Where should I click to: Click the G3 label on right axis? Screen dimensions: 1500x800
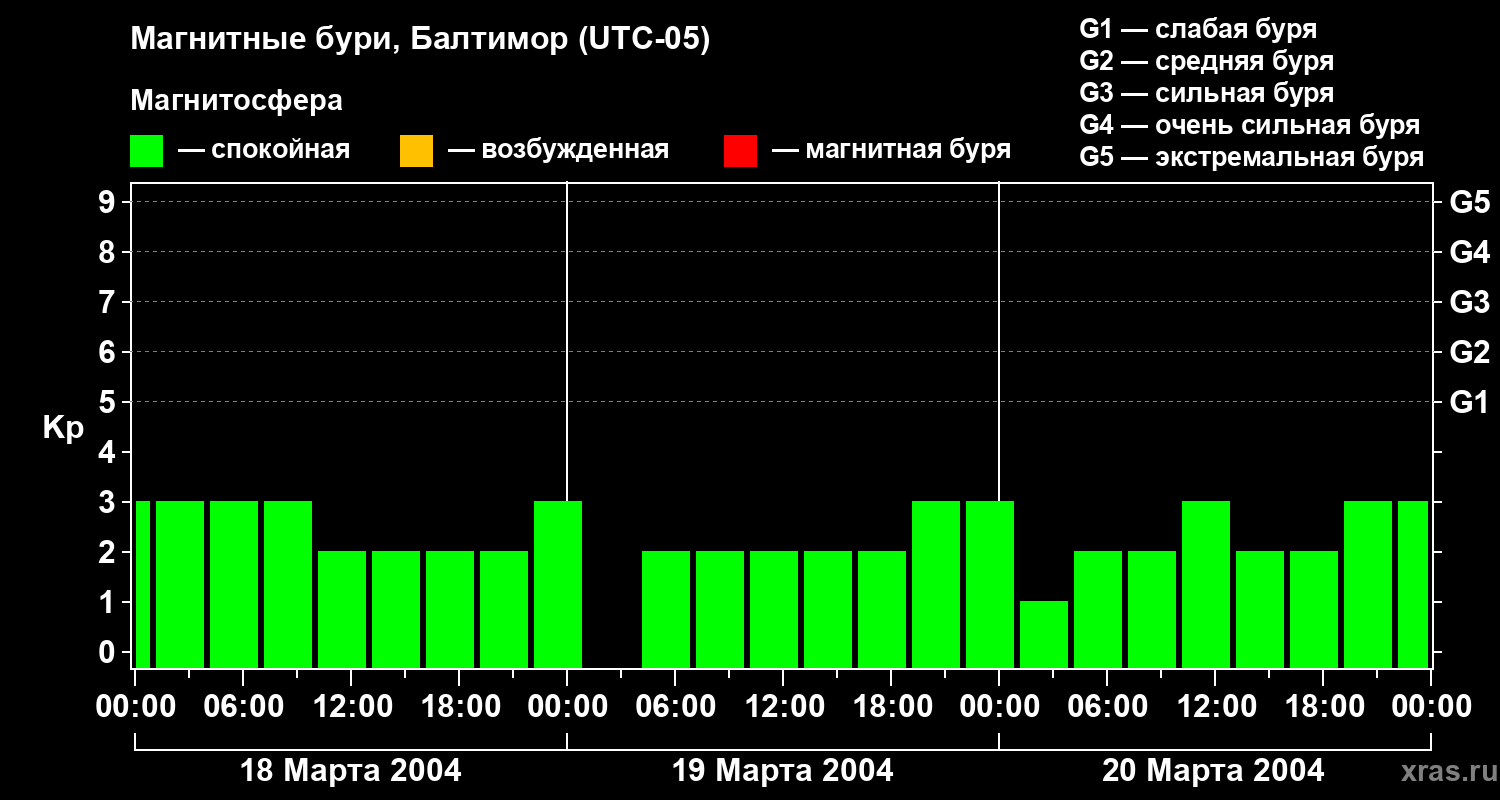coord(1469,302)
